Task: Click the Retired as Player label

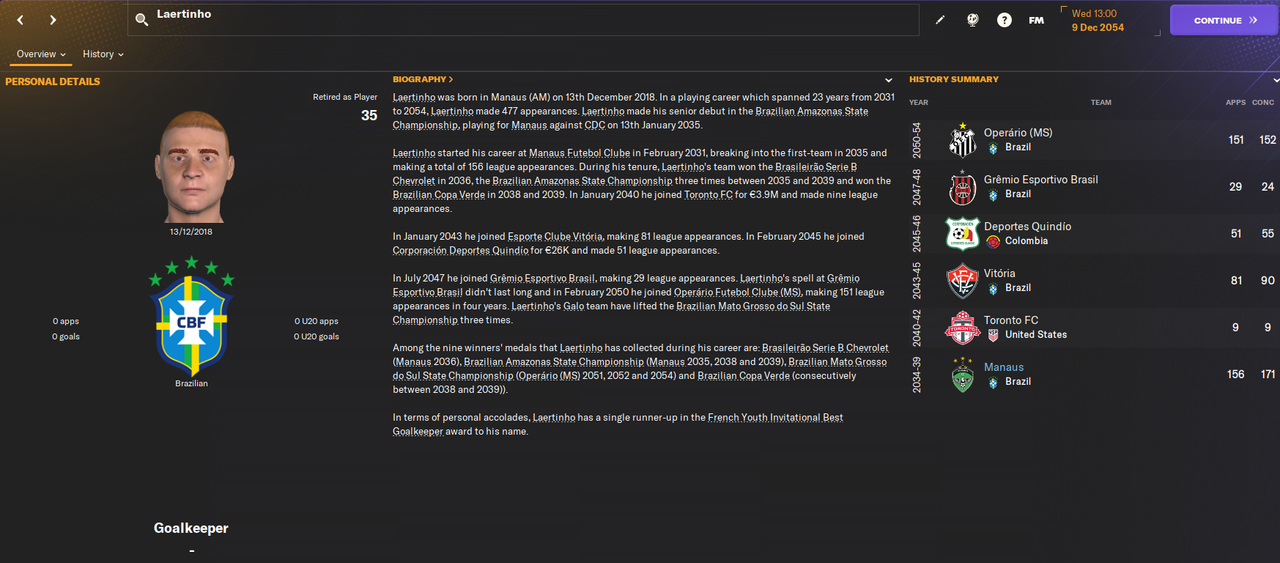Action: coord(345,97)
